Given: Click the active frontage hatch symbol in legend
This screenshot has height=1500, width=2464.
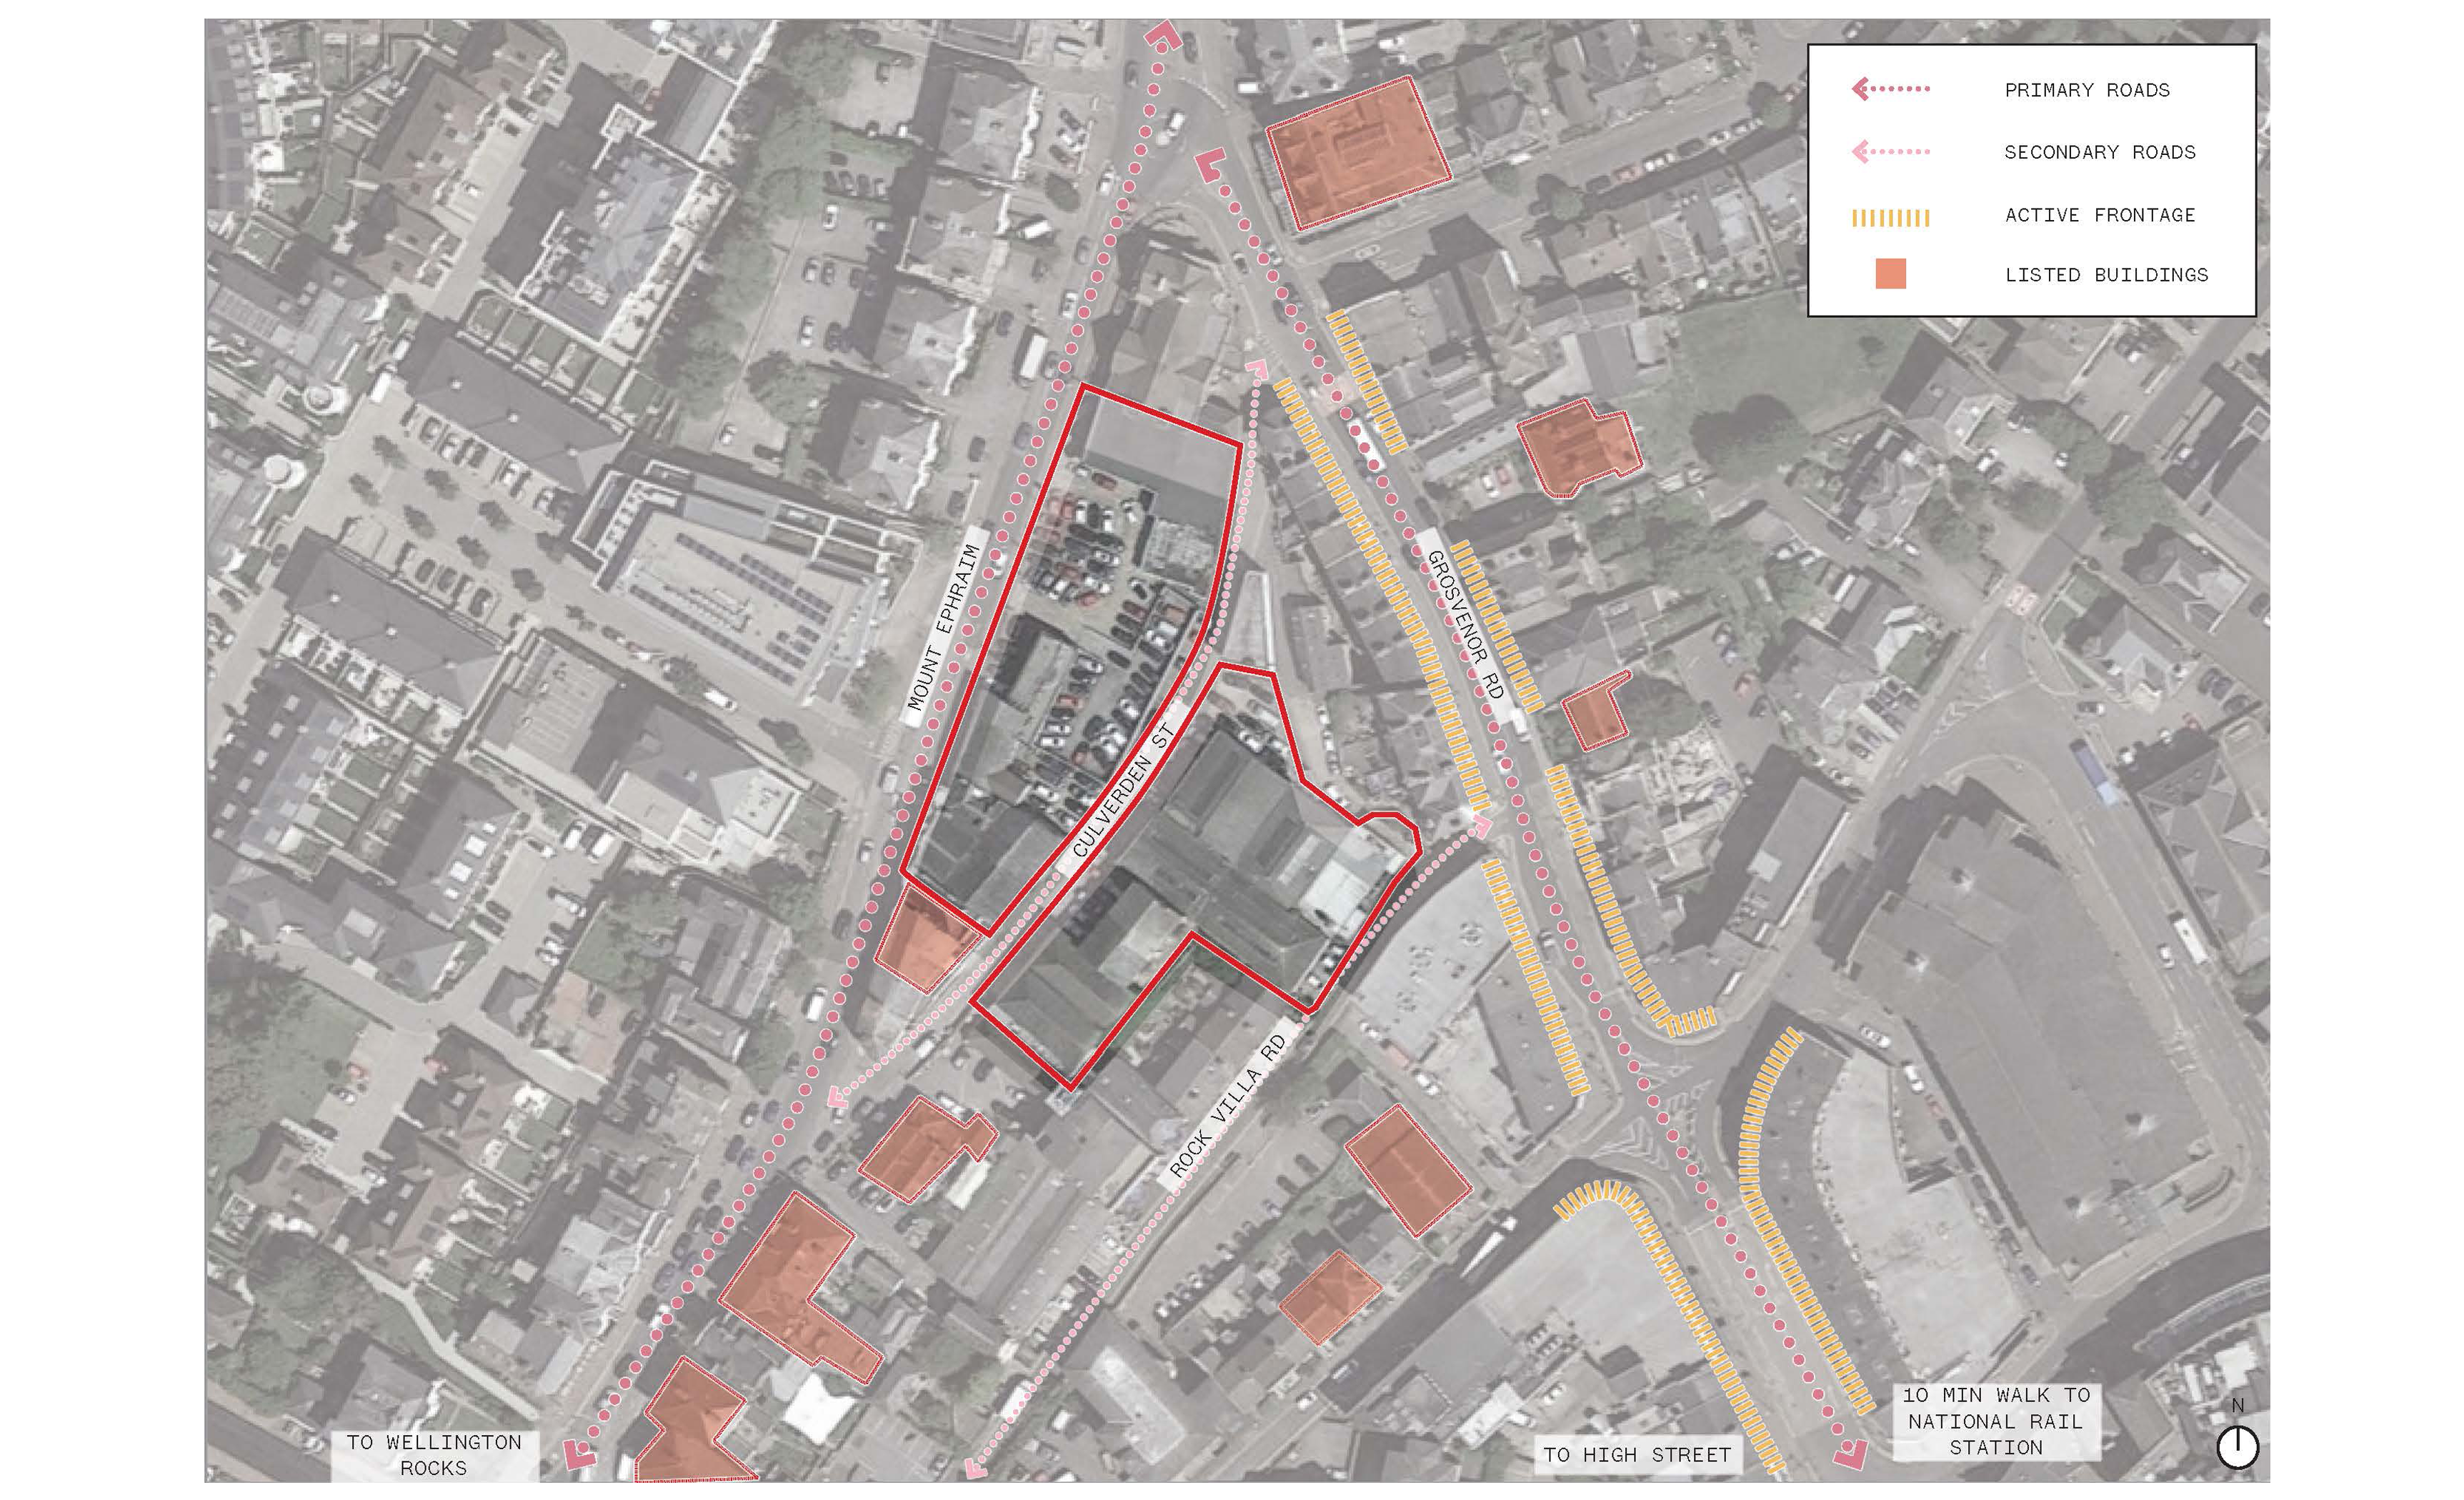Looking at the screenshot, I should click(x=1890, y=218).
